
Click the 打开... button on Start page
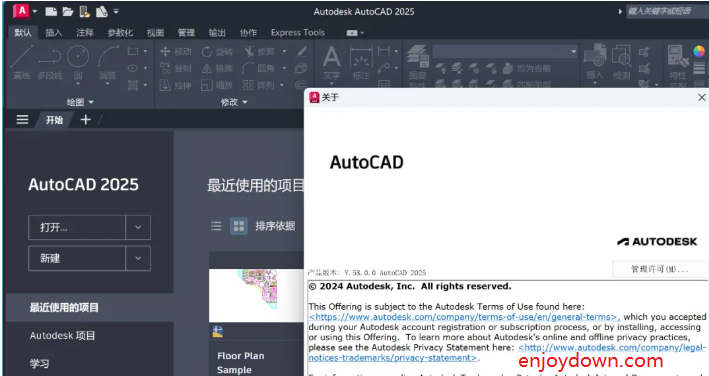(77, 227)
